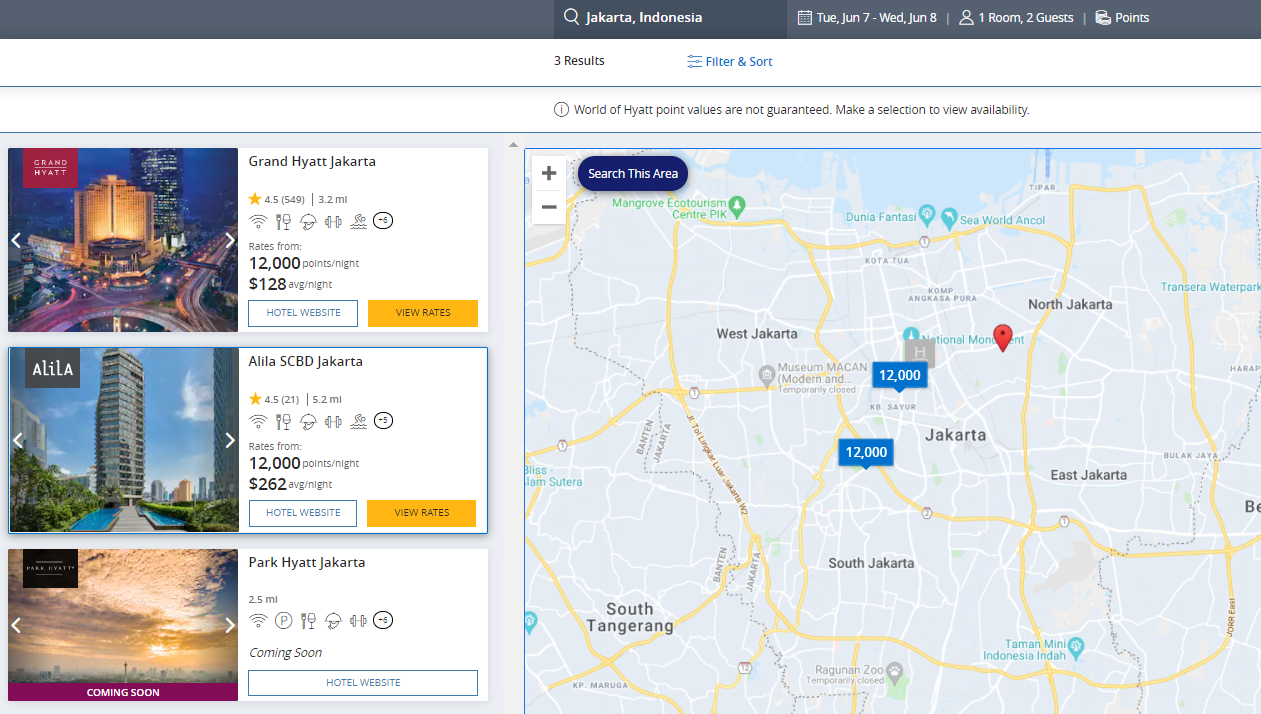Click Park Hyatt Jakarta Wi-Fi amenity icon
Screen dimensions: 1261x714
pos(258,621)
